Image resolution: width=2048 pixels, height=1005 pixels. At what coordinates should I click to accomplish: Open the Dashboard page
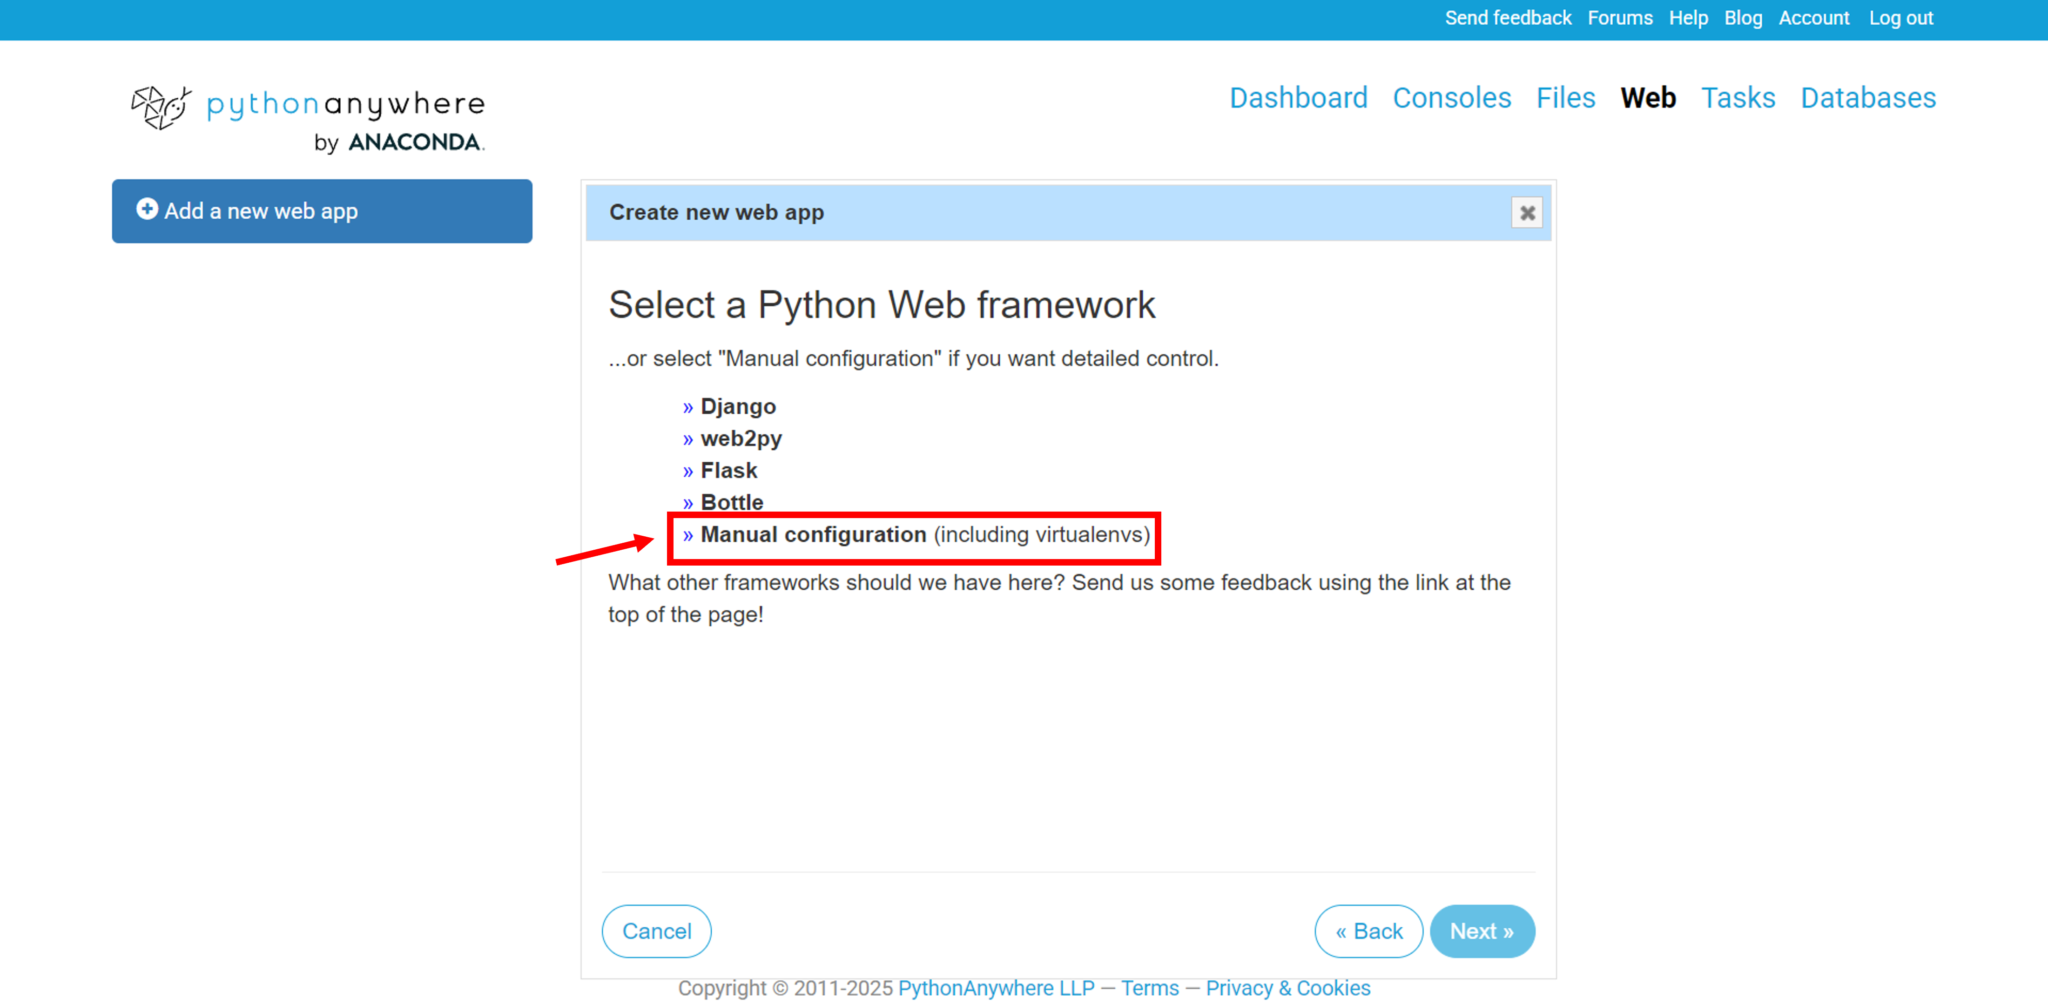click(x=1298, y=97)
